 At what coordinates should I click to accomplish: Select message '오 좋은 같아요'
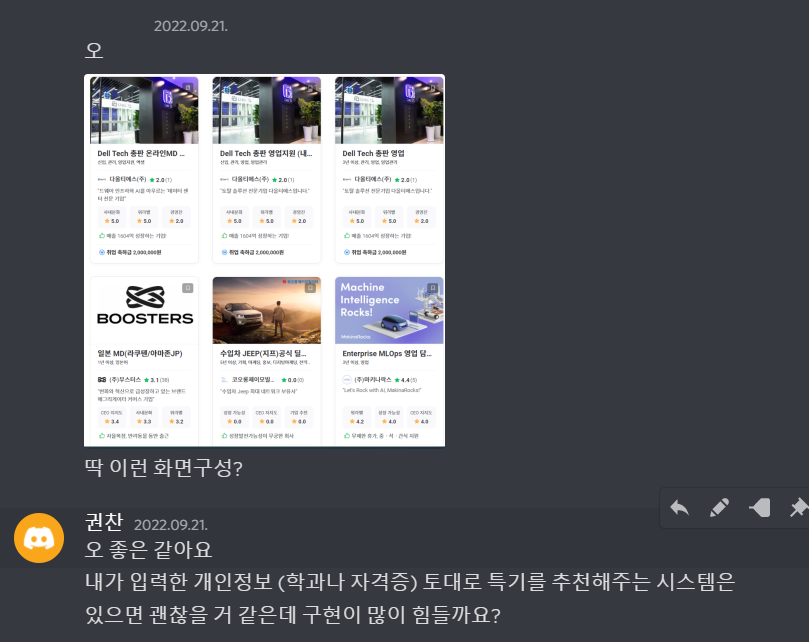pyautogui.click(x=149, y=550)
